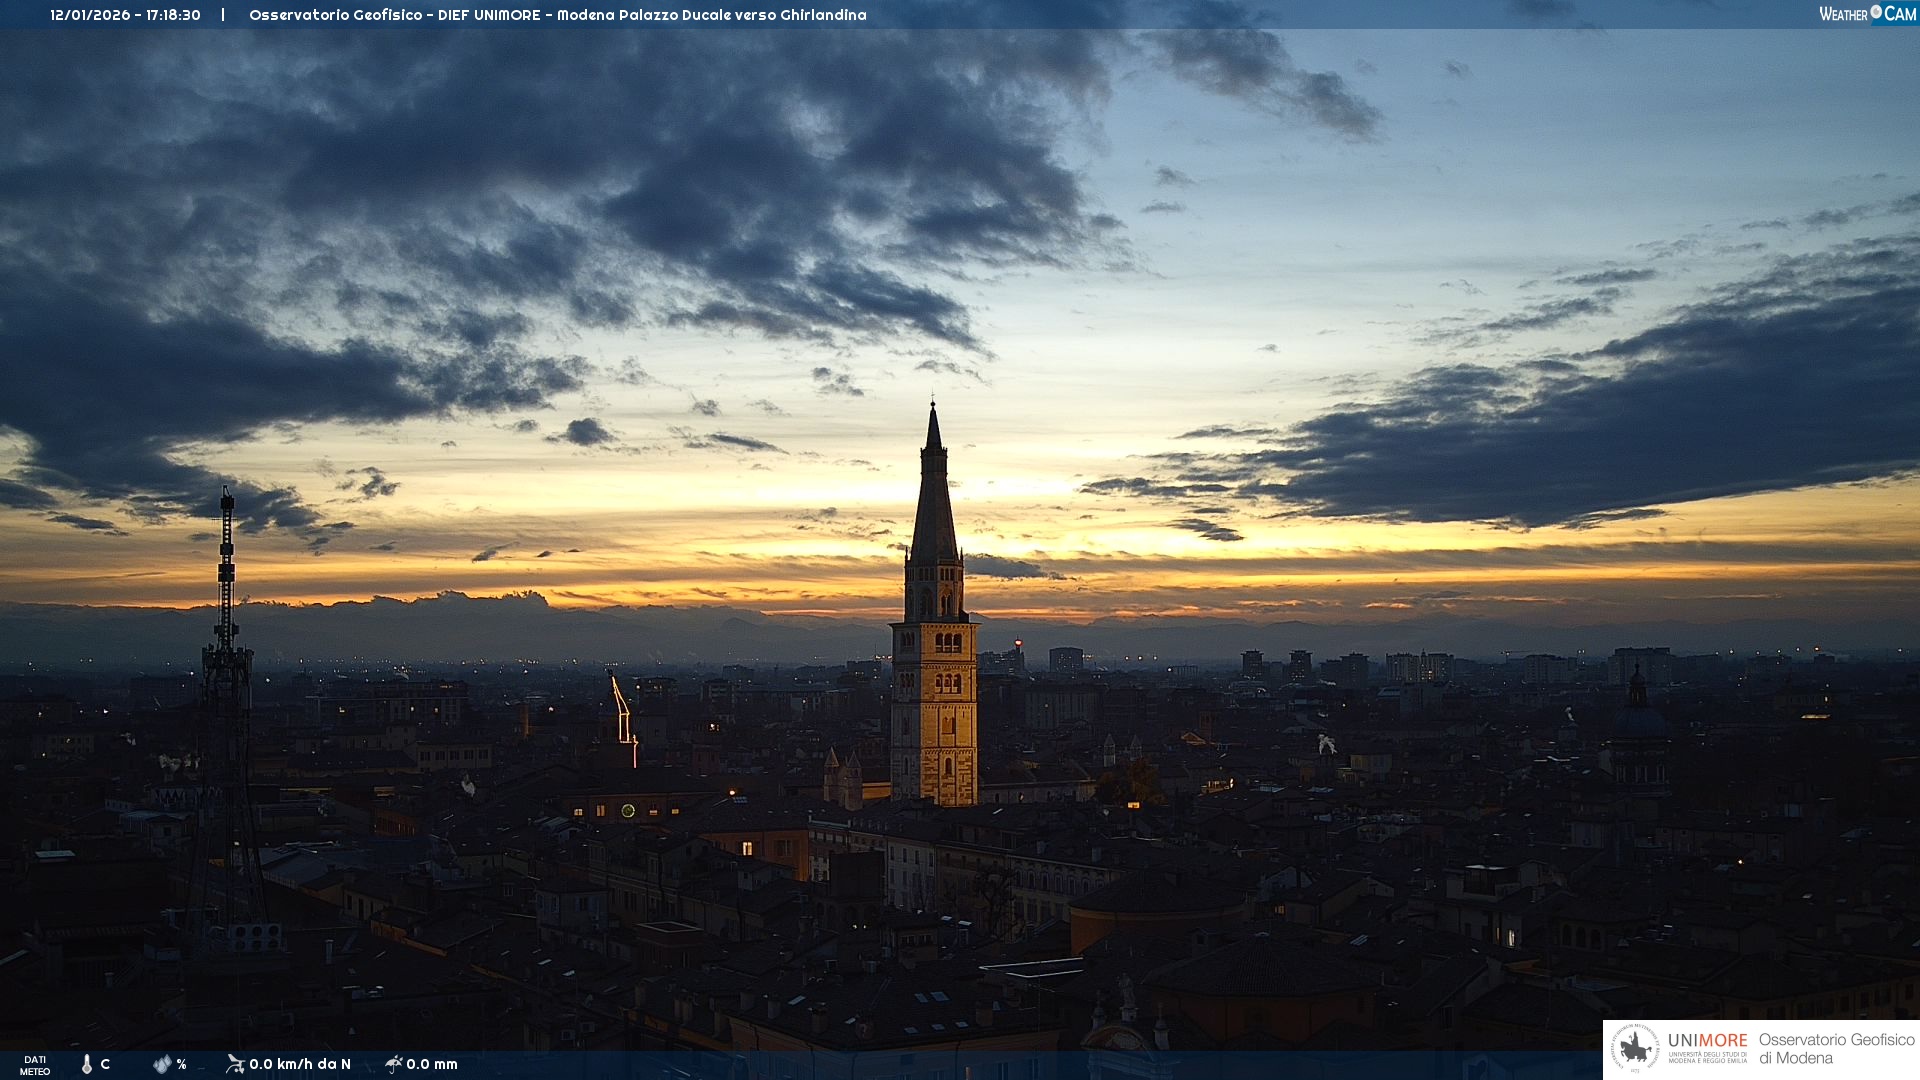Click the date and time stamp
Screen dimensions: 1920x1080
125,15
